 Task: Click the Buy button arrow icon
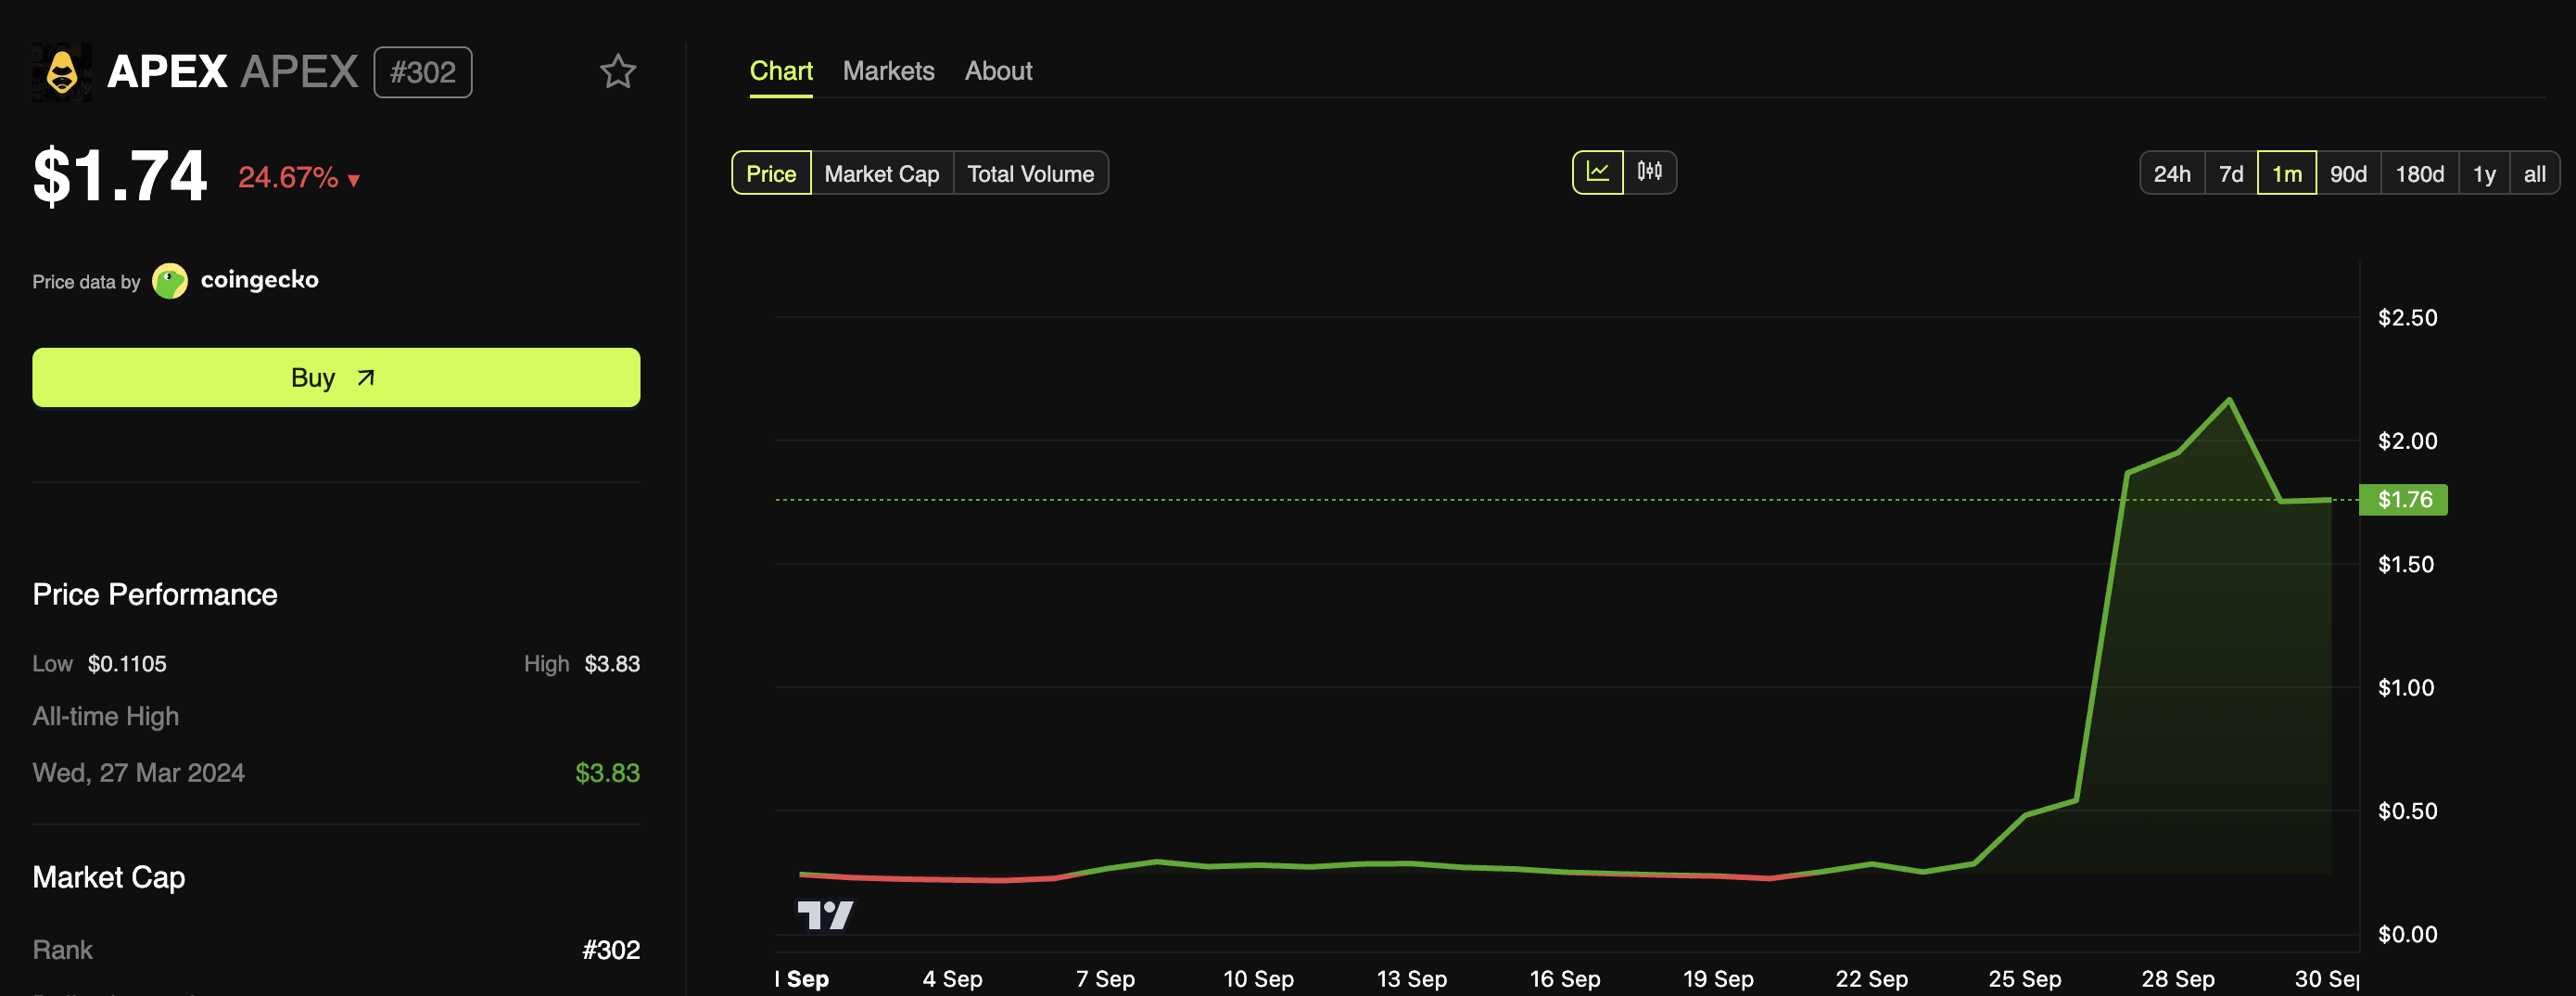click(364, 377)
